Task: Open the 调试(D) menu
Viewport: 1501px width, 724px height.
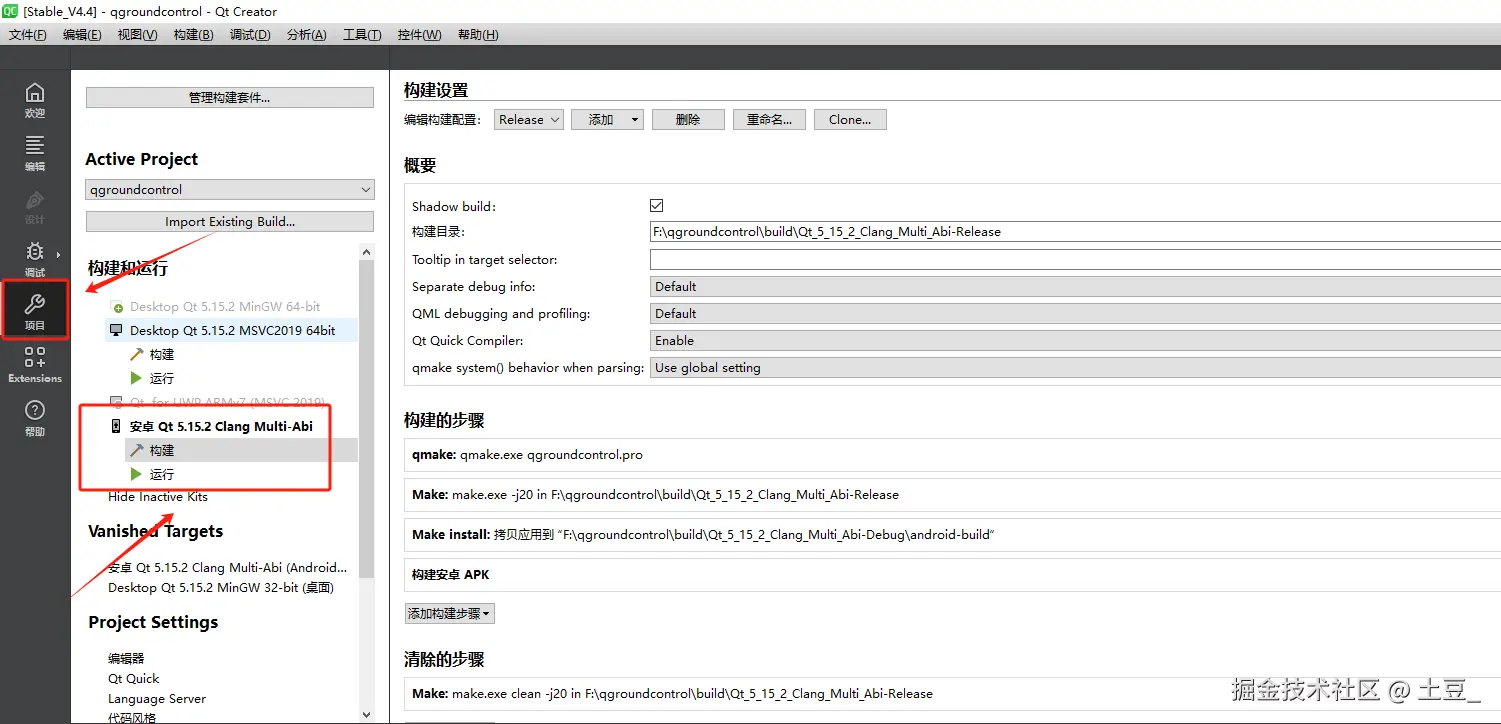Action: 250,34
